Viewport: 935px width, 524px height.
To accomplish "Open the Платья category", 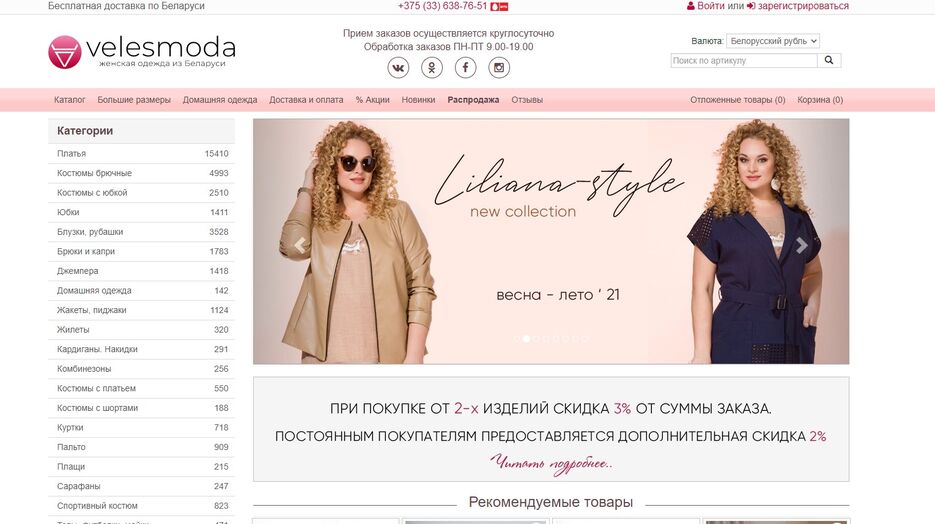I will (x=141, y=154).
